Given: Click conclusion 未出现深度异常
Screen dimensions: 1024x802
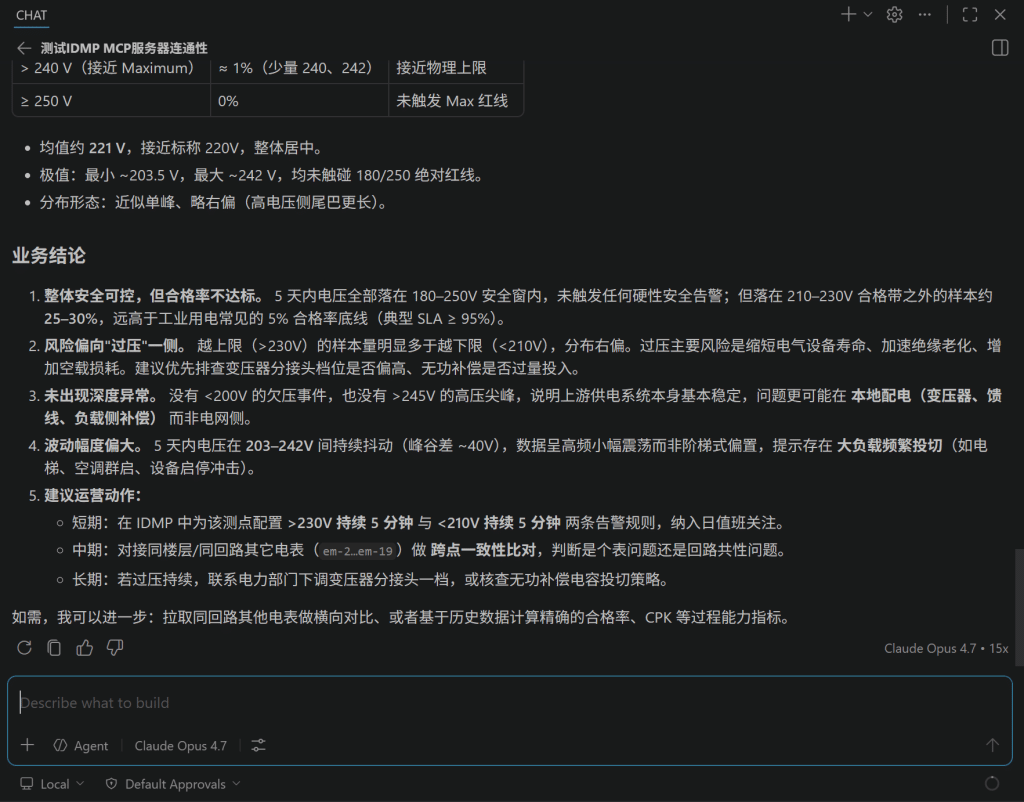Looking at the screenshot, I should pos(522,406).
